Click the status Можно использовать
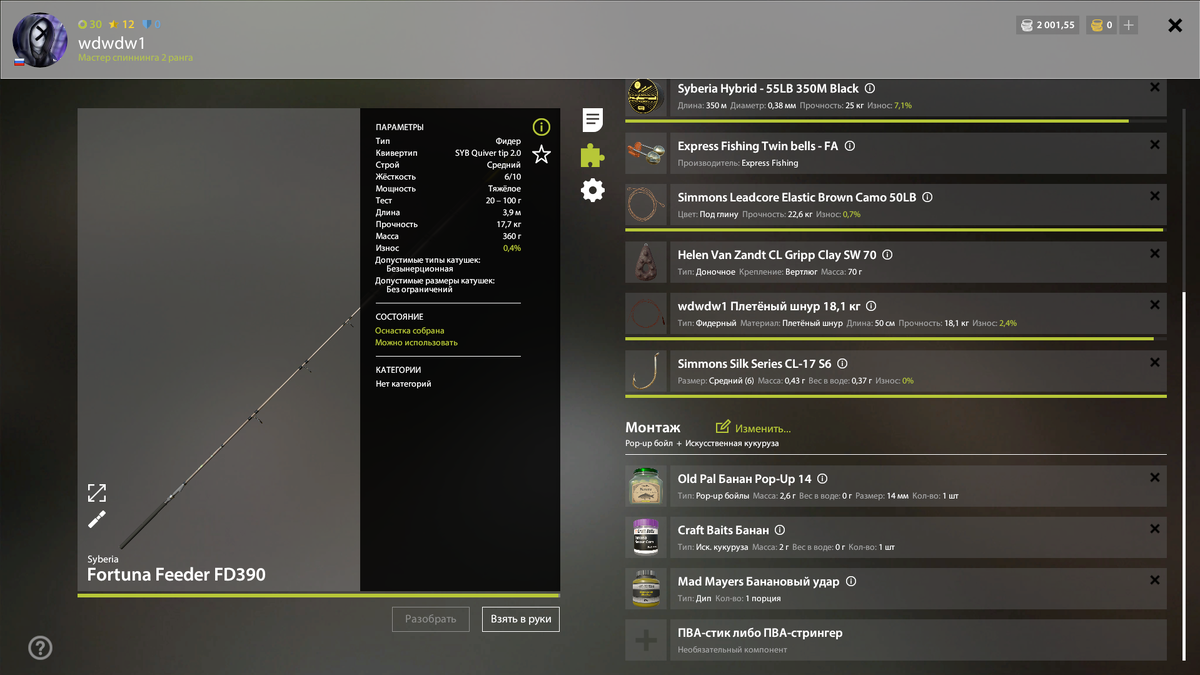This screenshot has height=675, width=1200. click(416, 342)
